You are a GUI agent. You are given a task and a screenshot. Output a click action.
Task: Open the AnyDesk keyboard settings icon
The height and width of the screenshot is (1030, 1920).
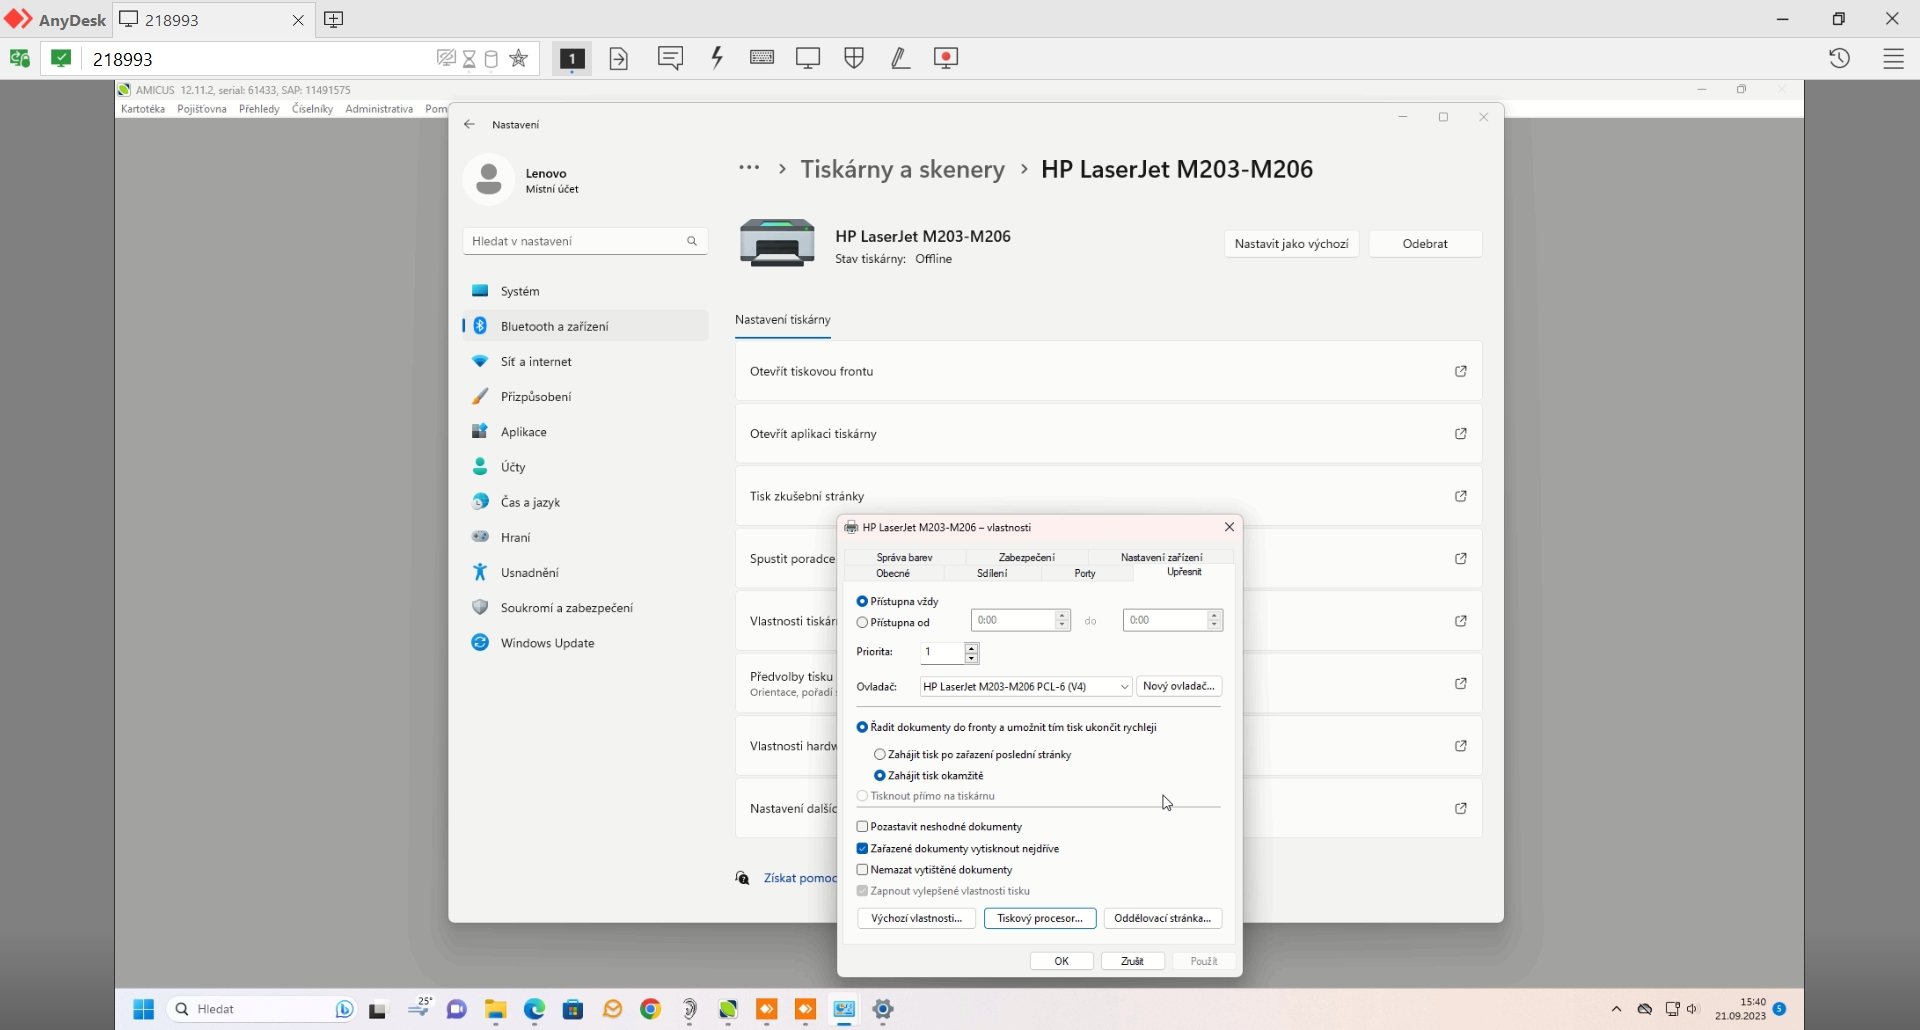(762, 58)
